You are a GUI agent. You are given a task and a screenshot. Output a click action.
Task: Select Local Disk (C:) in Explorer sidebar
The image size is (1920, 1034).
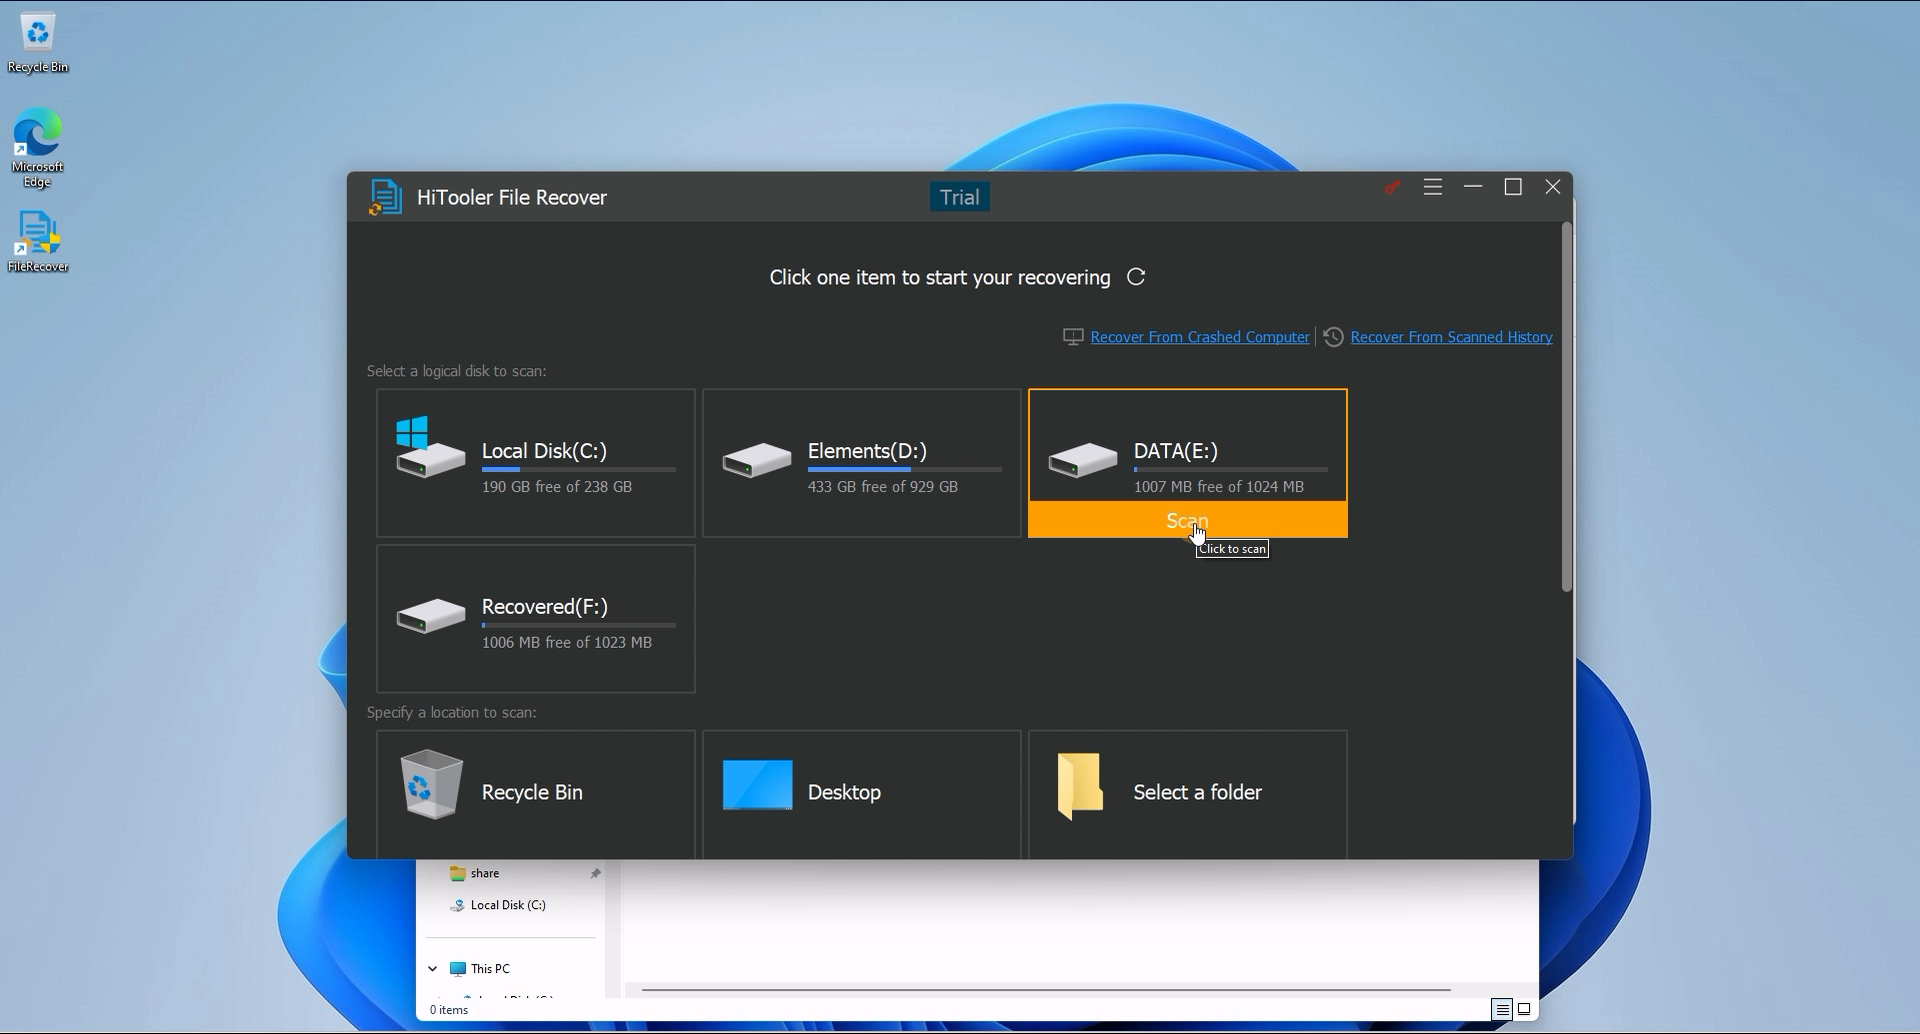(509, 904)
